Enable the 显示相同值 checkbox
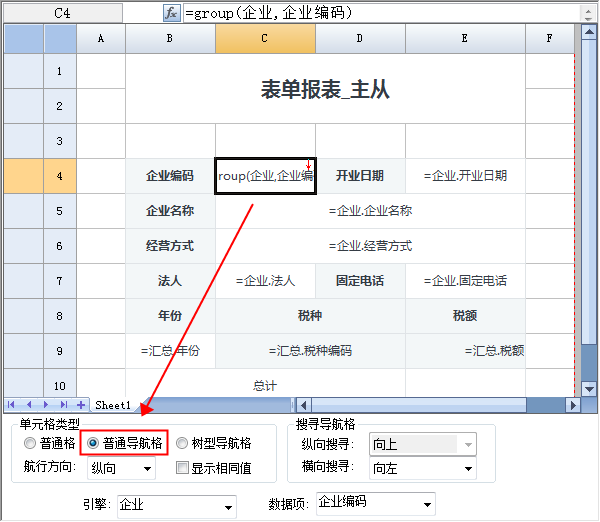Viewport: 600px width, 522px height. click(x=182, y=467)
